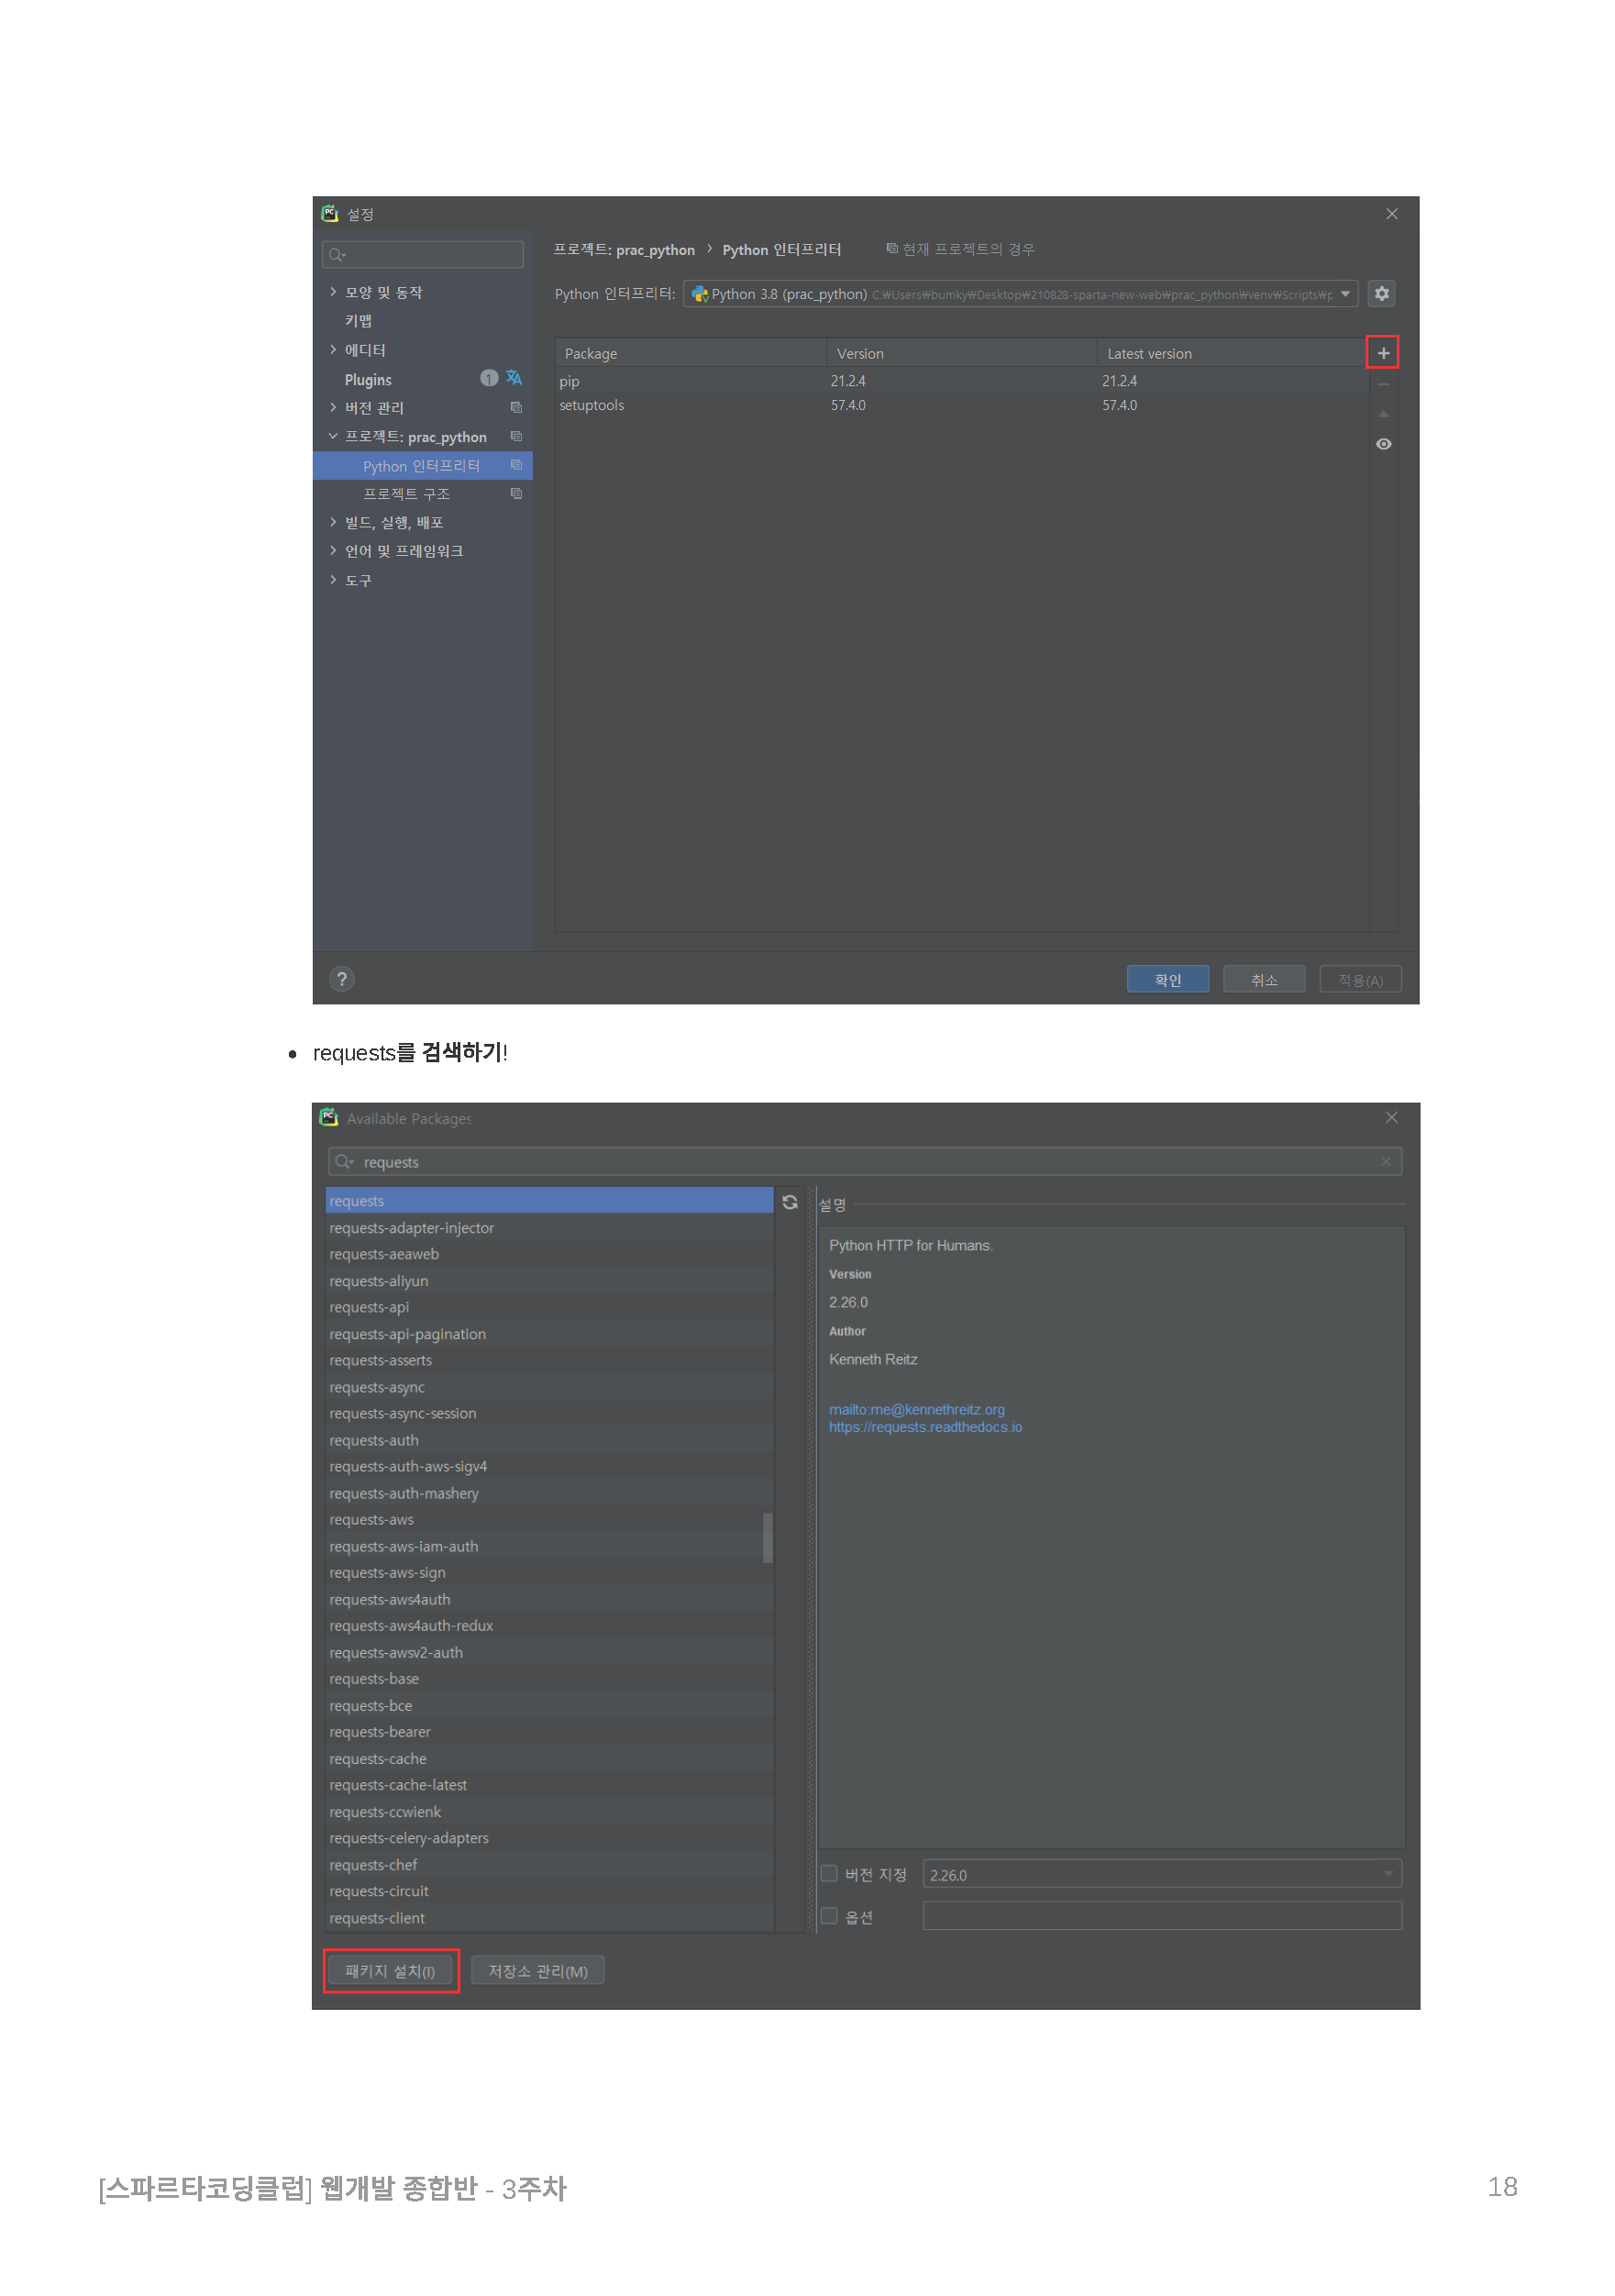Screen dimensions: 1615x2296
Task: Click the plus icon to add a package
Action: pyautogui.click(x=1383, y=353)
